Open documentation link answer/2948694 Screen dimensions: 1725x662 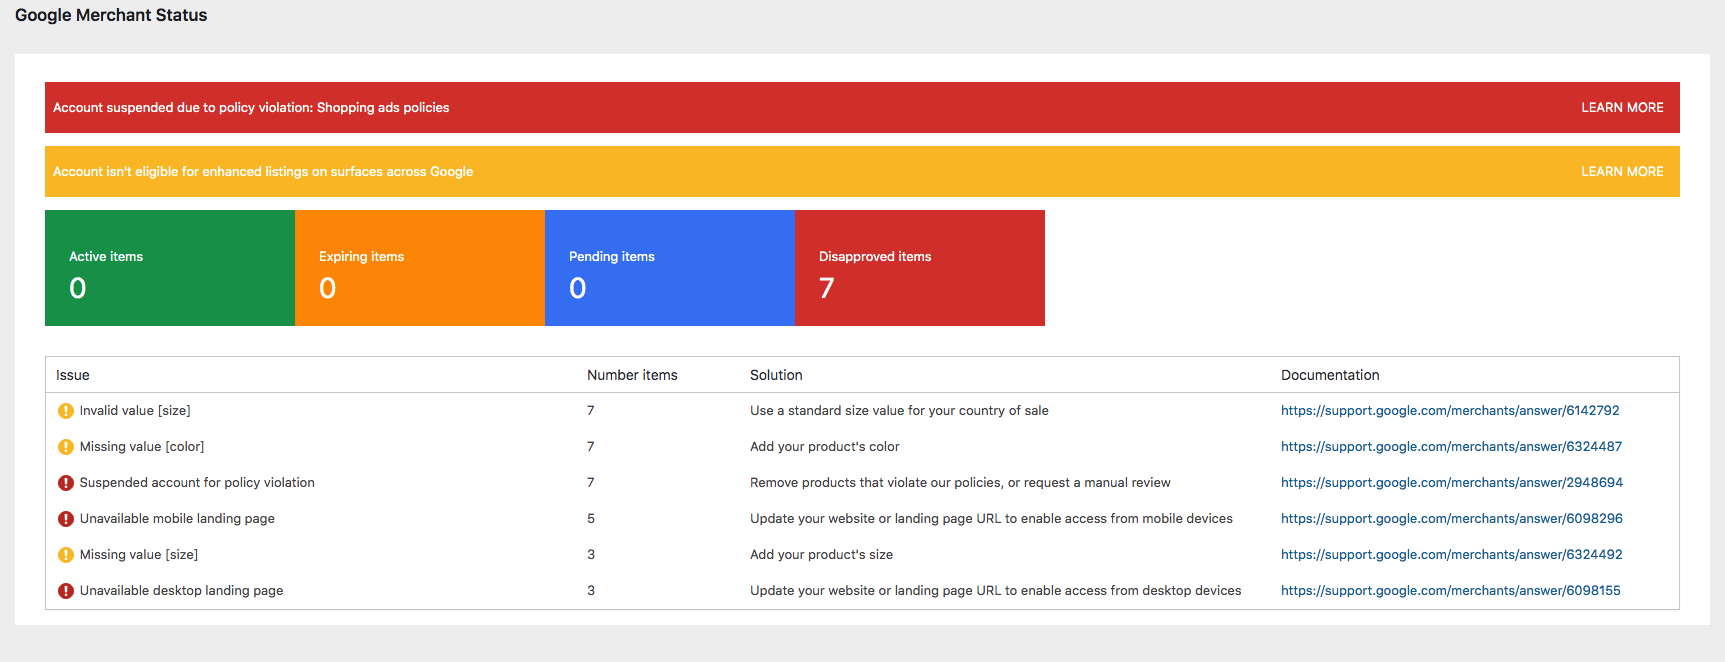point(1452,483)
